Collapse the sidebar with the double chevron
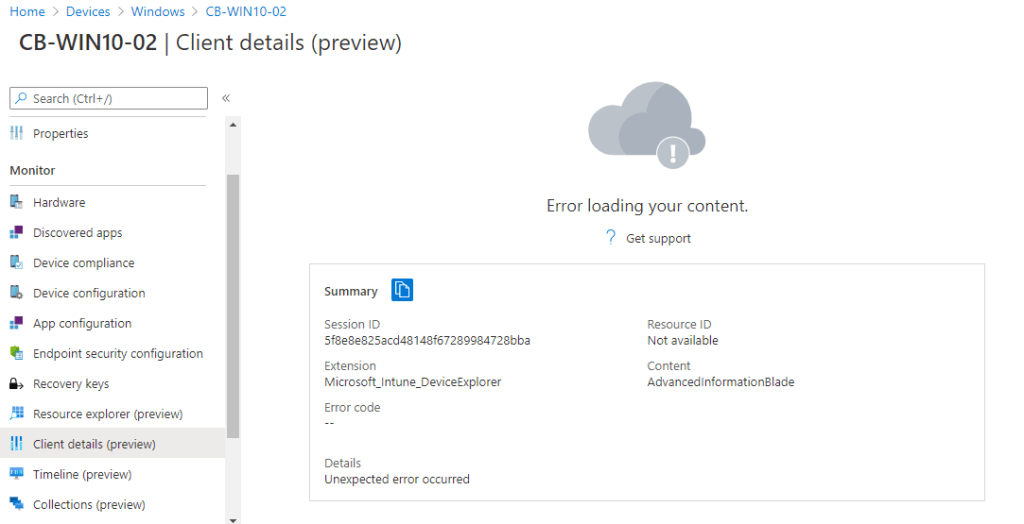This screenshot has height=524, width=1024. tap(226, 98)
